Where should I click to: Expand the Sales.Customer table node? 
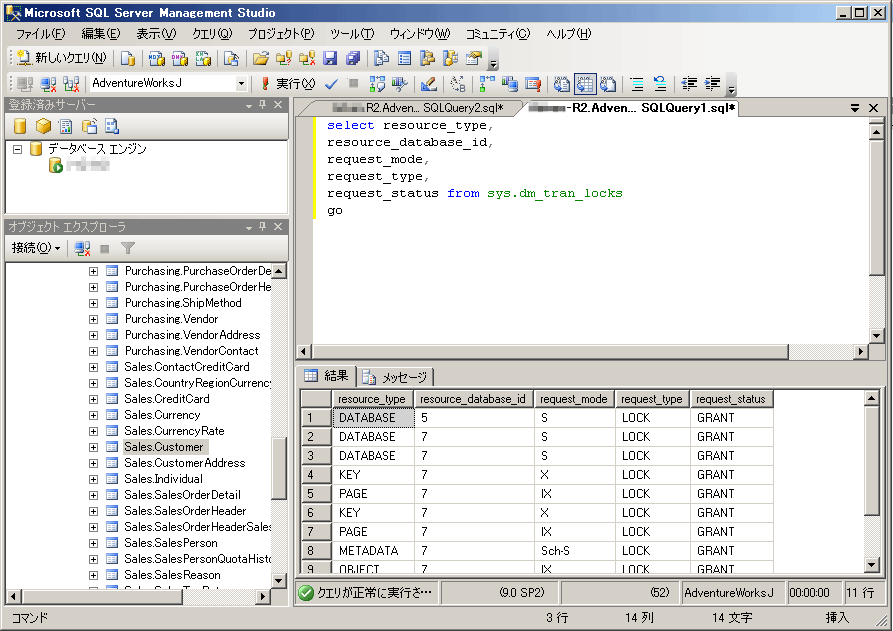(93, 447)
